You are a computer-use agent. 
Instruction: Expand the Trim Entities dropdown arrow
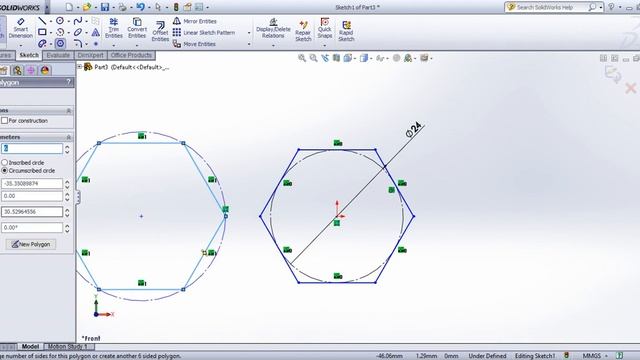coord(113,45)
